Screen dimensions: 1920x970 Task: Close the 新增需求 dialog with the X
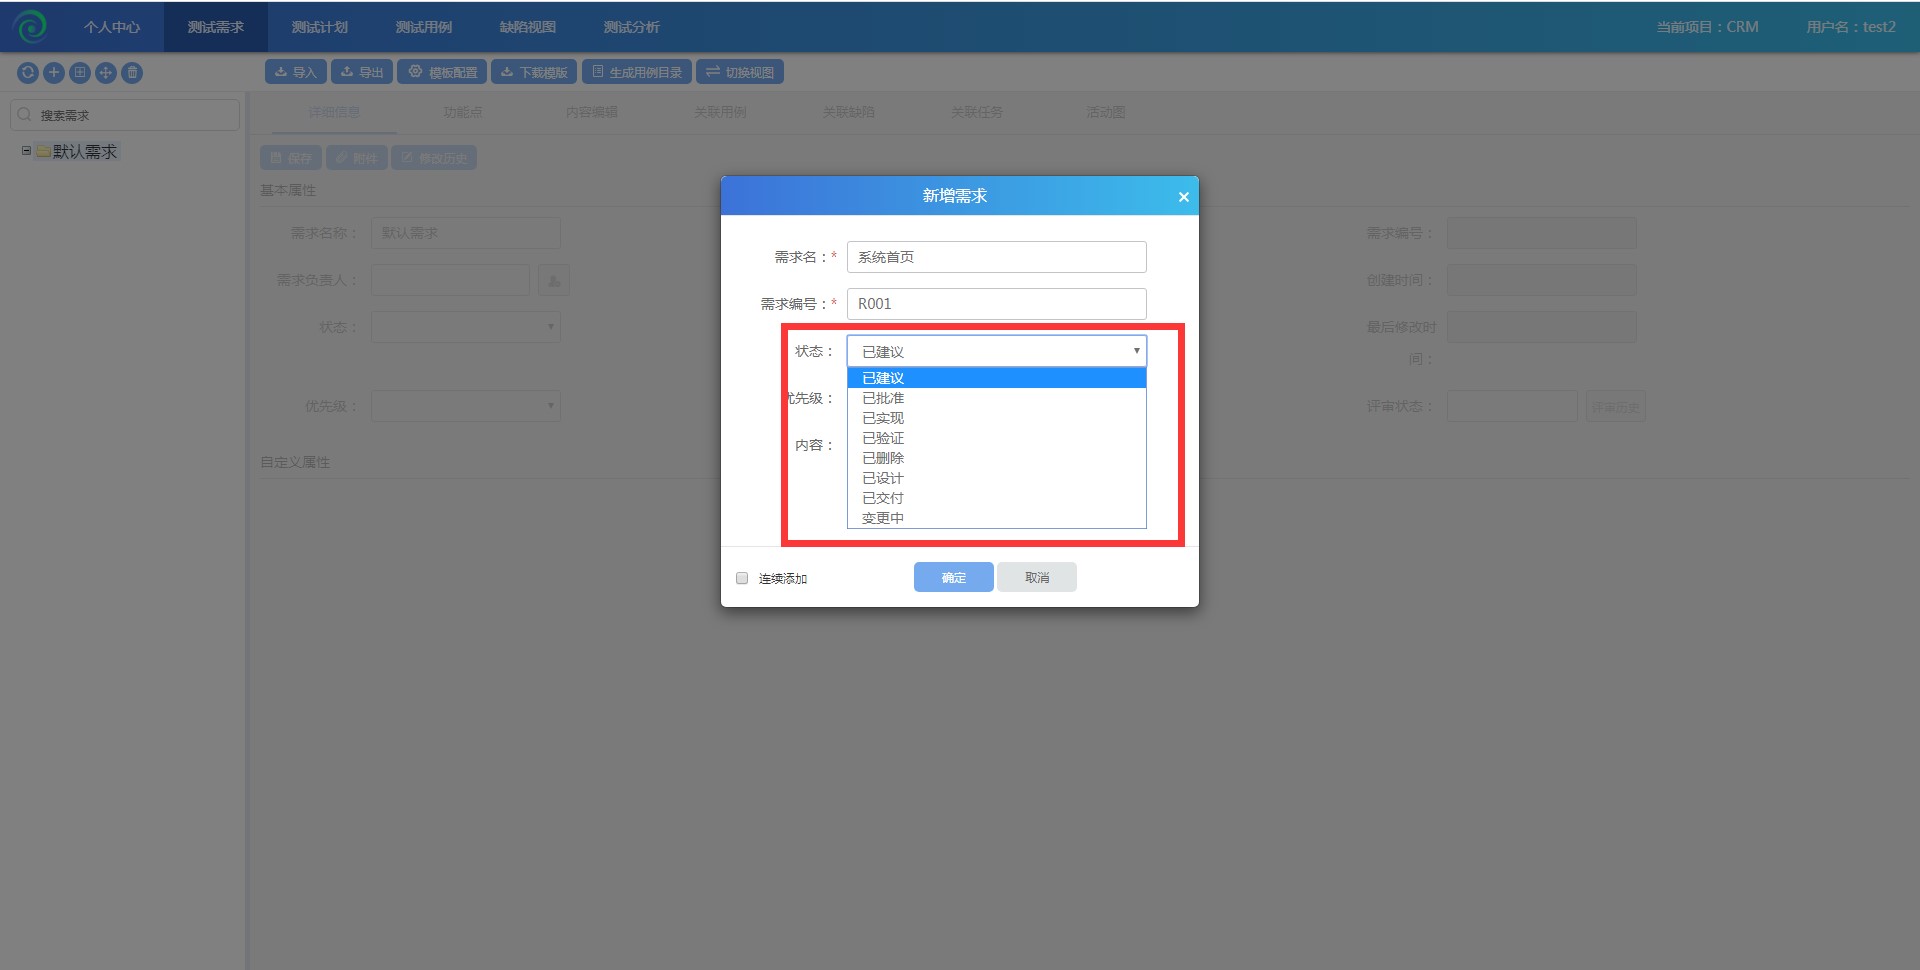1183,197
